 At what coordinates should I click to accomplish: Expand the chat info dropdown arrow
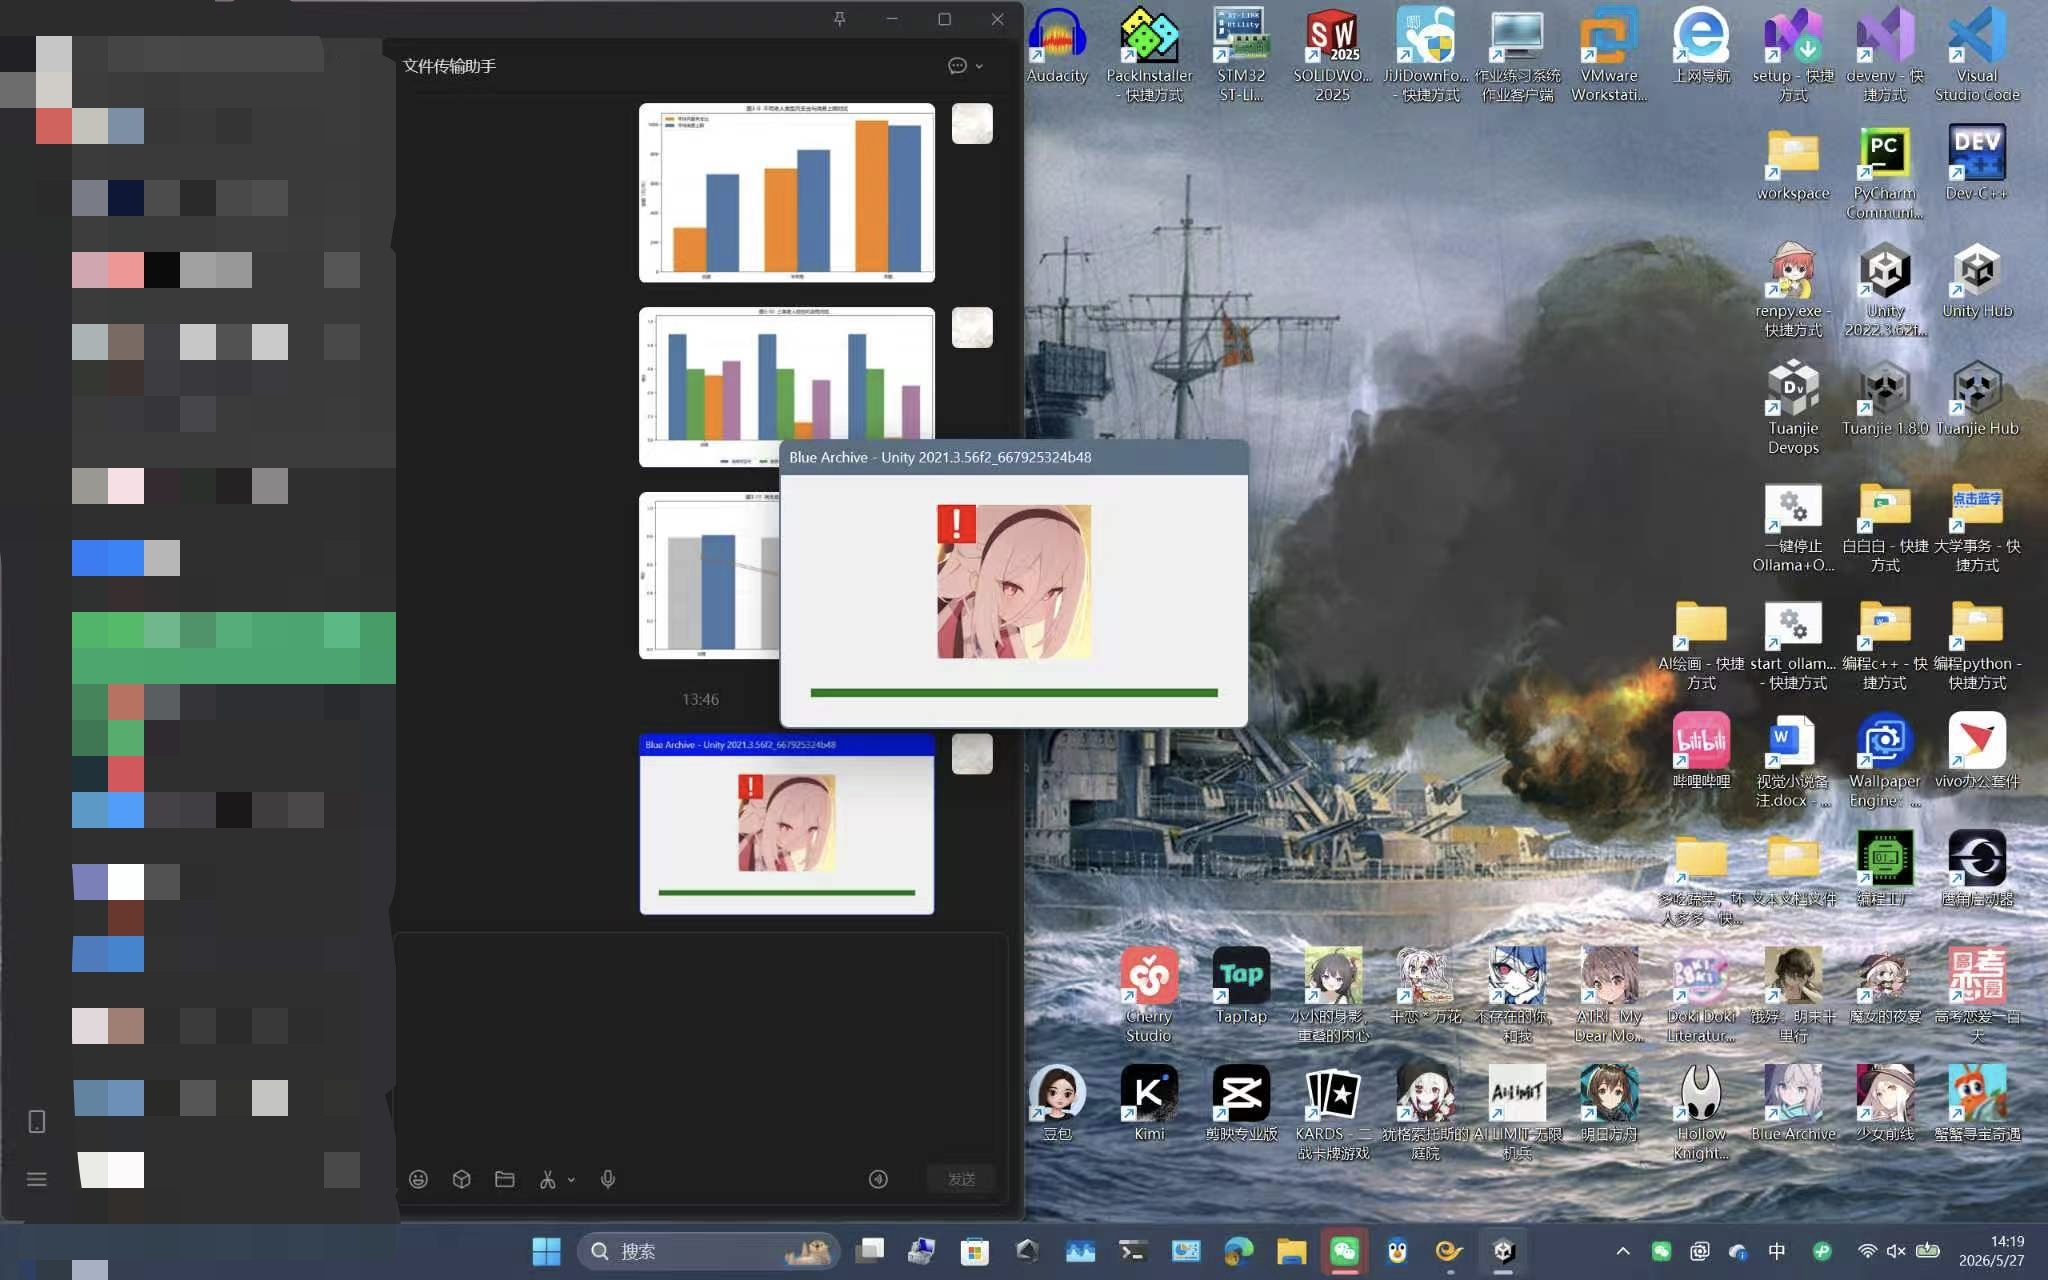tap(979, 66)
